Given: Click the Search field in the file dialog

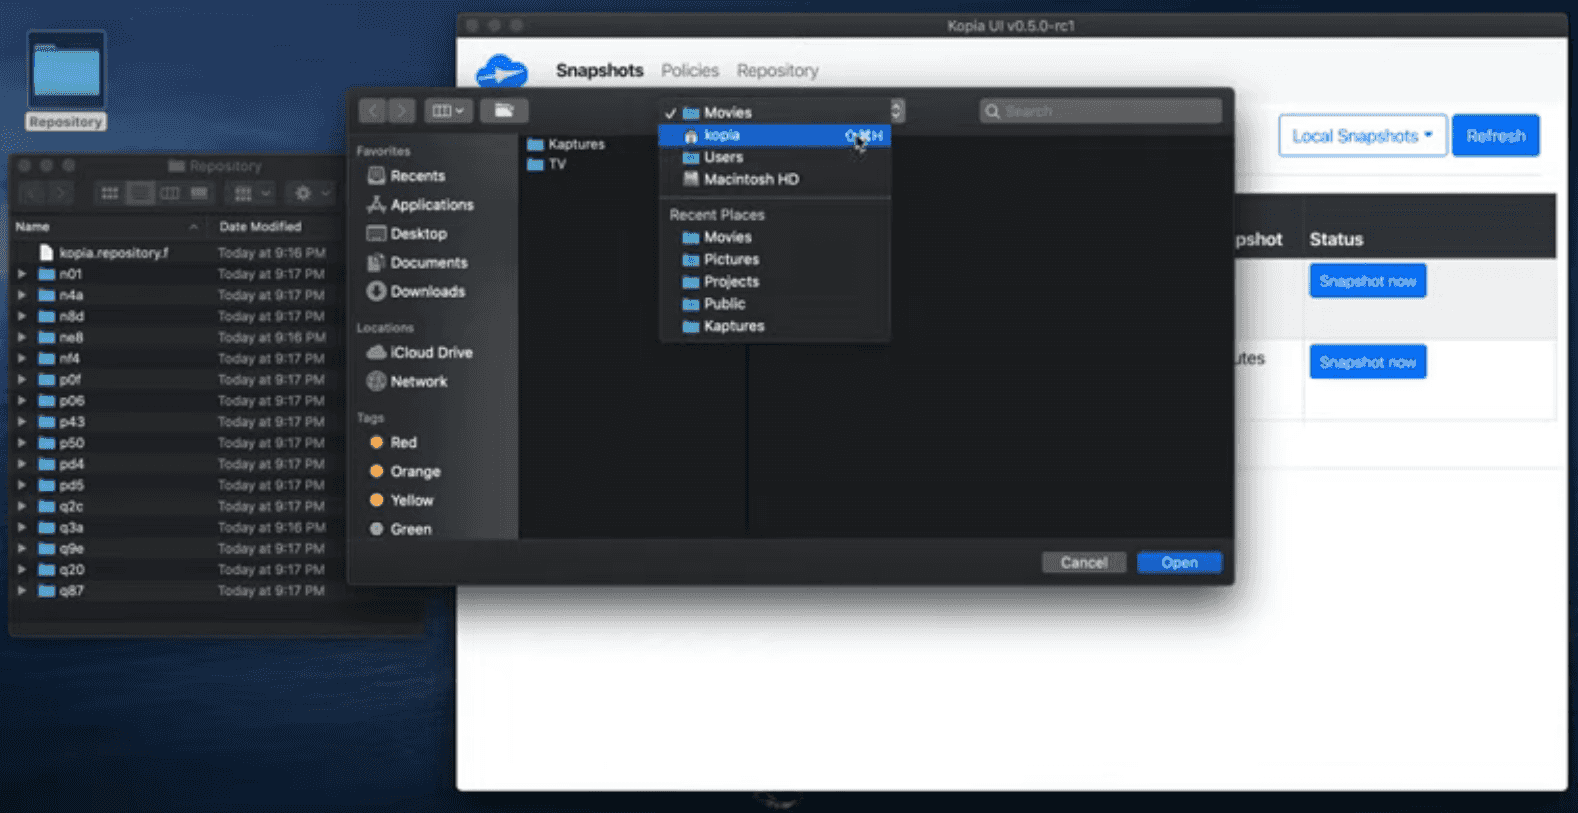Looking at the screenshot, I should 1100,111.
